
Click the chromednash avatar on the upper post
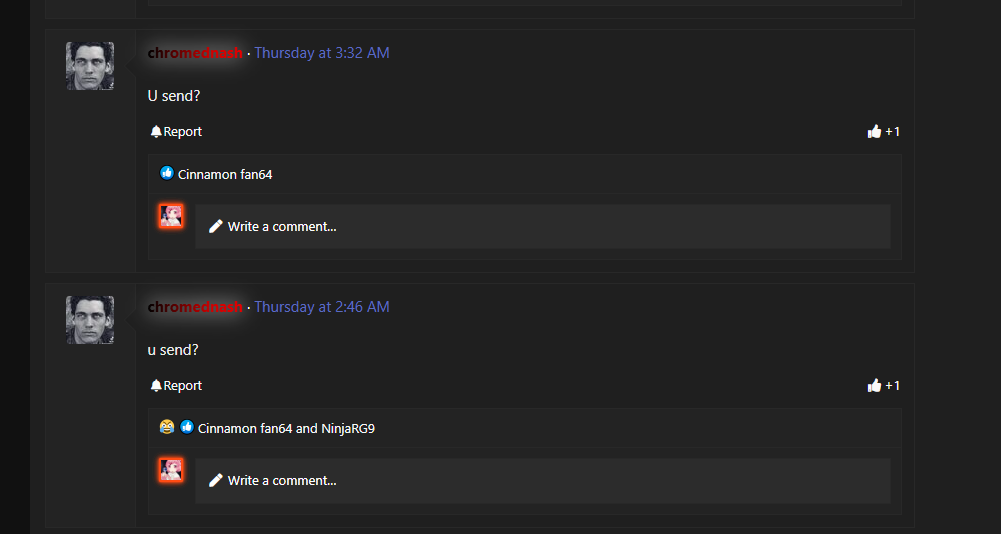point(90,66)
